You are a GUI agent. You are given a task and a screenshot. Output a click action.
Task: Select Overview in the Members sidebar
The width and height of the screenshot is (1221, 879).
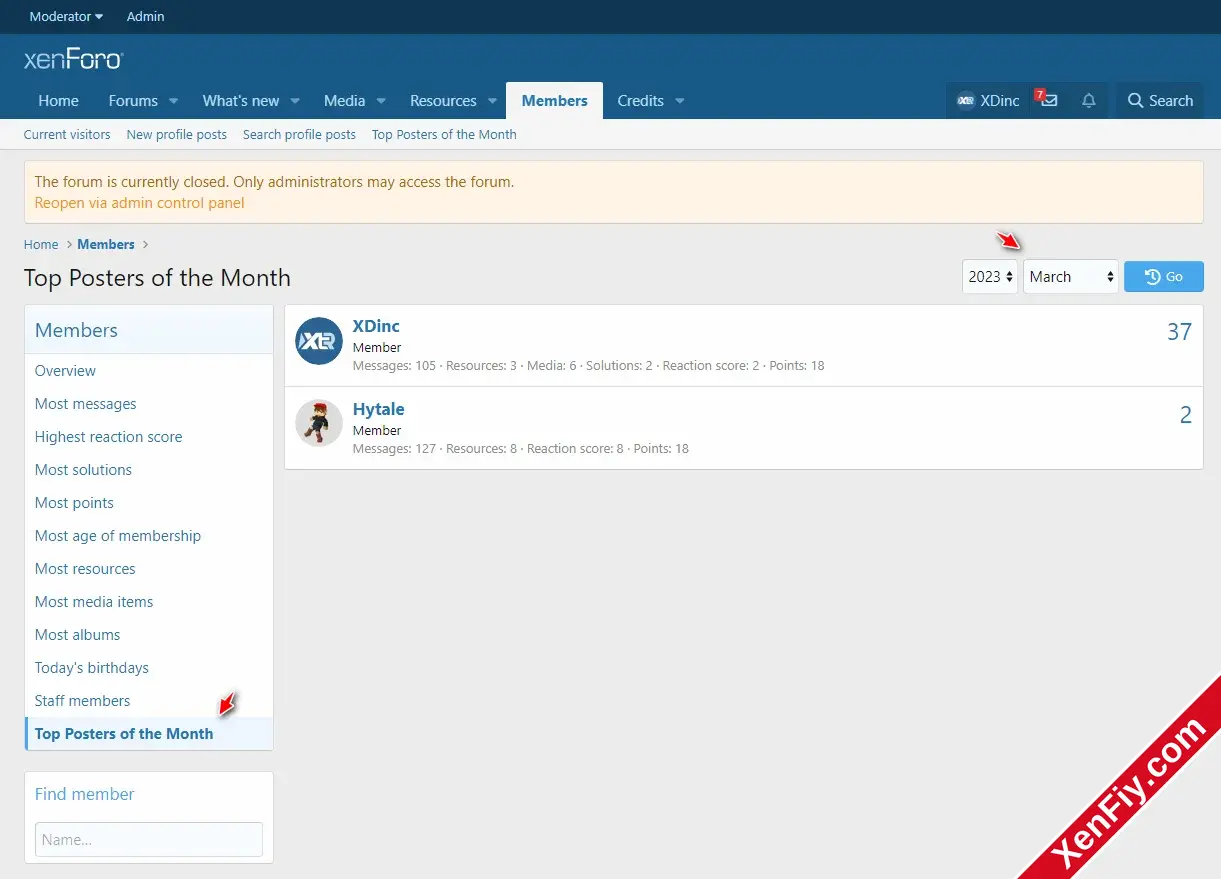point(149,370)
